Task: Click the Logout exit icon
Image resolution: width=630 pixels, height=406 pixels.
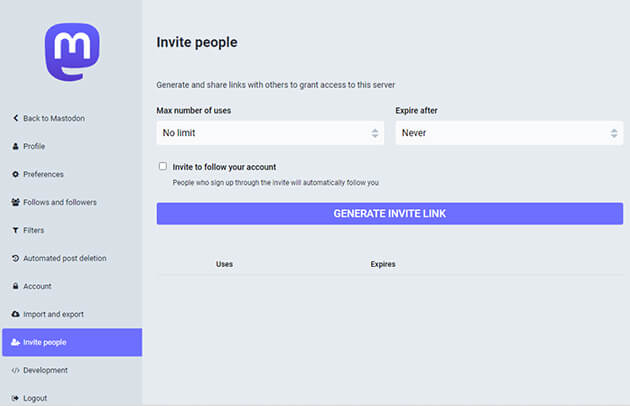Action: tap(15, 398)
